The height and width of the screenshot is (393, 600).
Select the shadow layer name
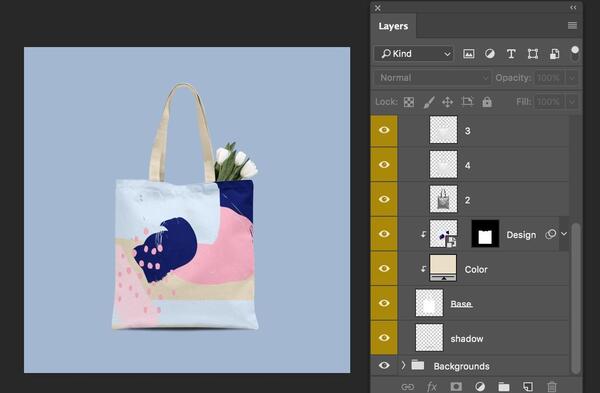click(467, 339)
